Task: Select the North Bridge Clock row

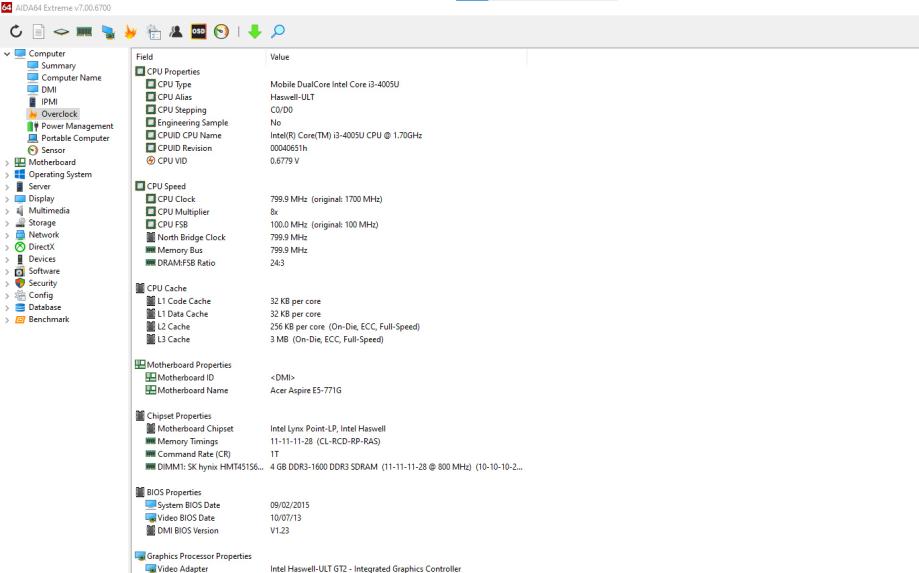Action: [331, 237]
